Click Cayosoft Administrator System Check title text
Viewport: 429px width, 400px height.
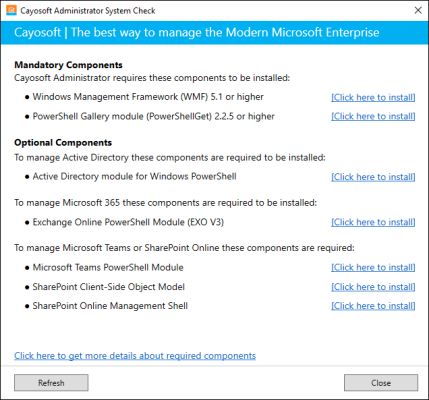point(88,11)
